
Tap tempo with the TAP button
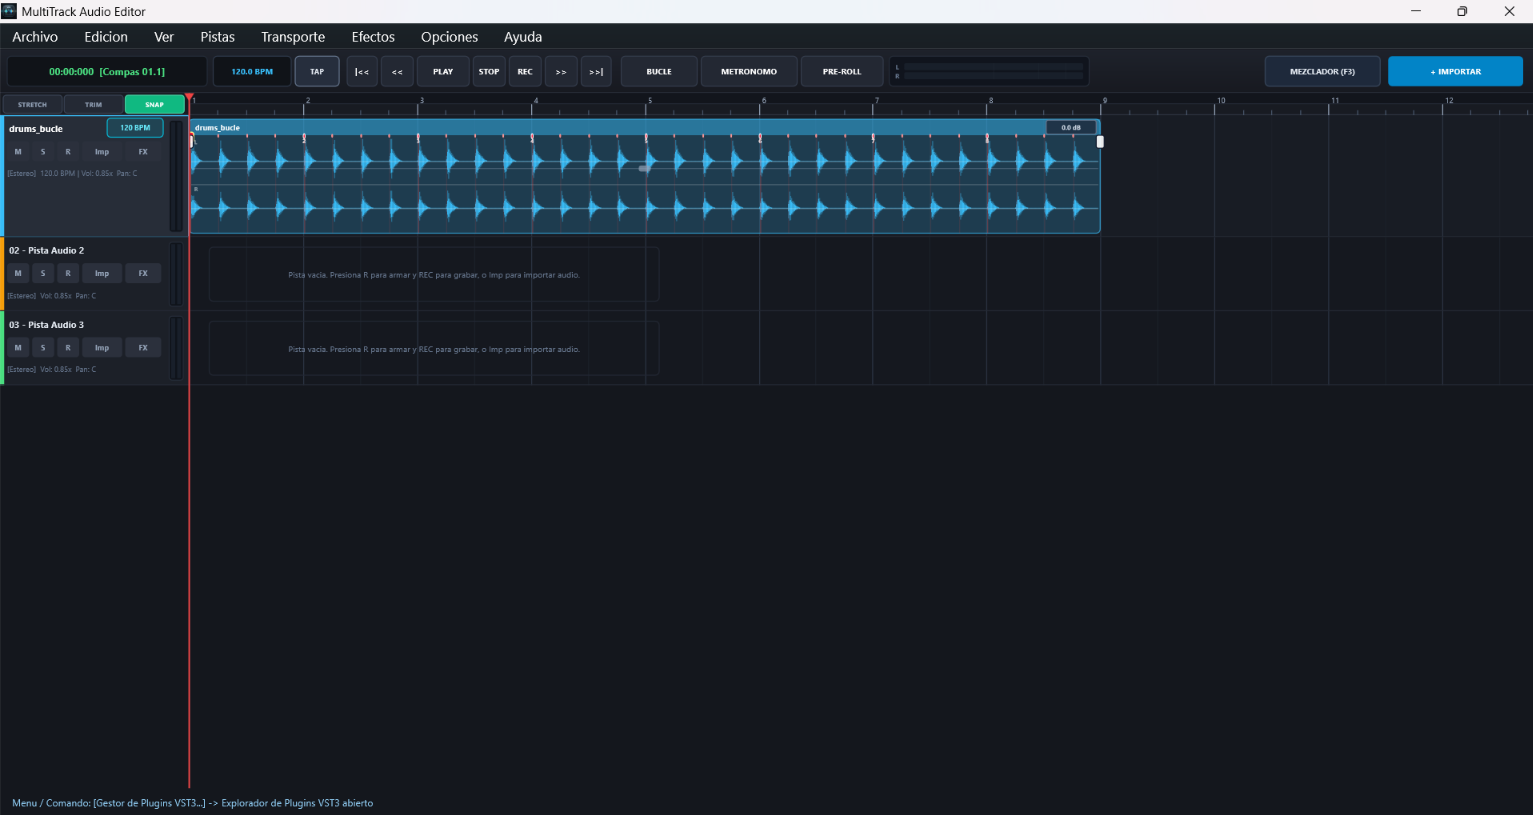pyautogui.click(x=317, y=72)
